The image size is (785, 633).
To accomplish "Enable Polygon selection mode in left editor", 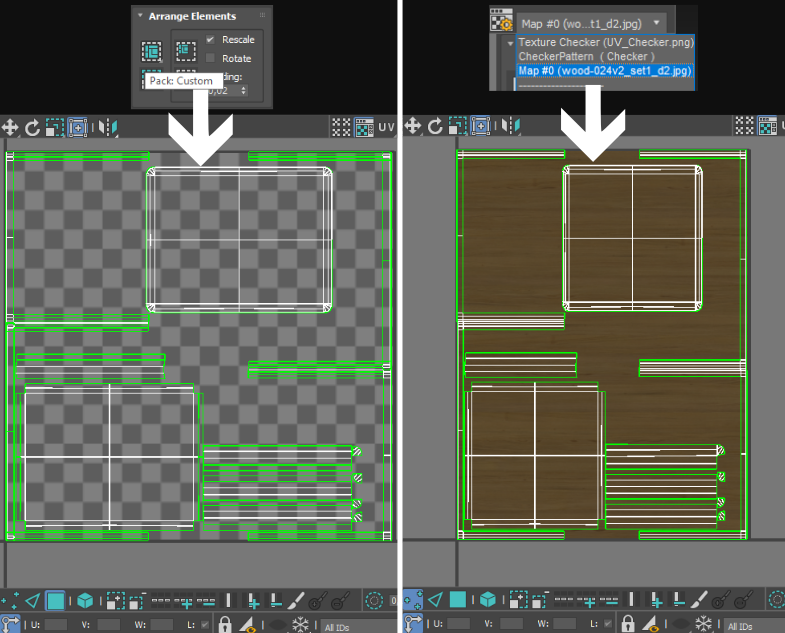I will [56, 600].
